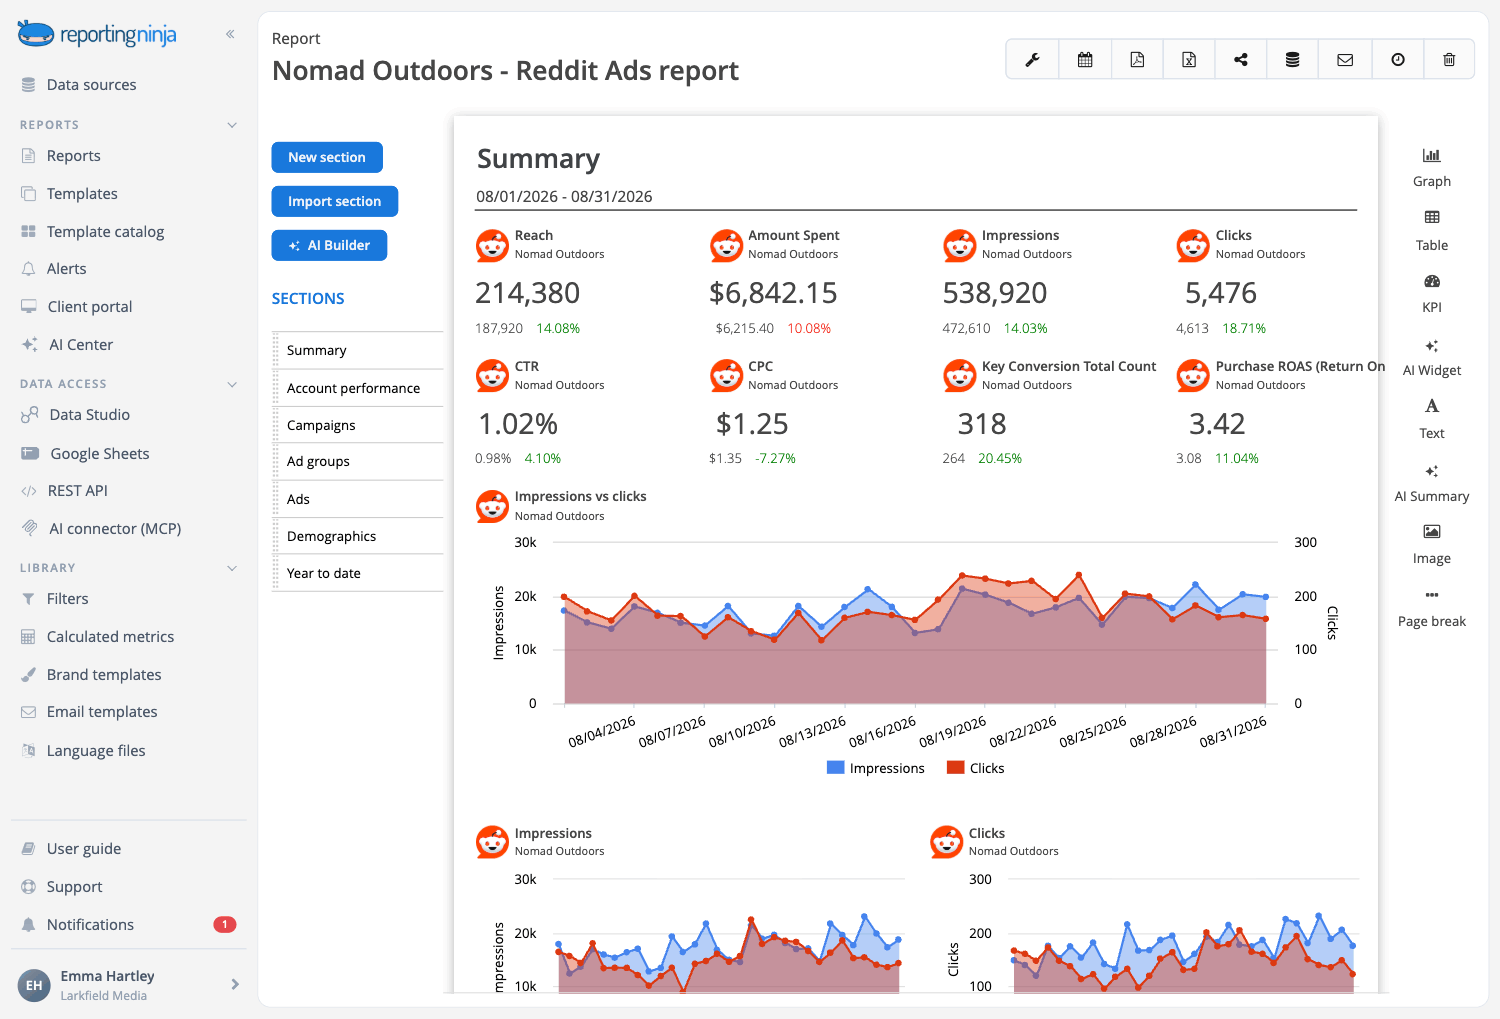Open the User guide

84,849
